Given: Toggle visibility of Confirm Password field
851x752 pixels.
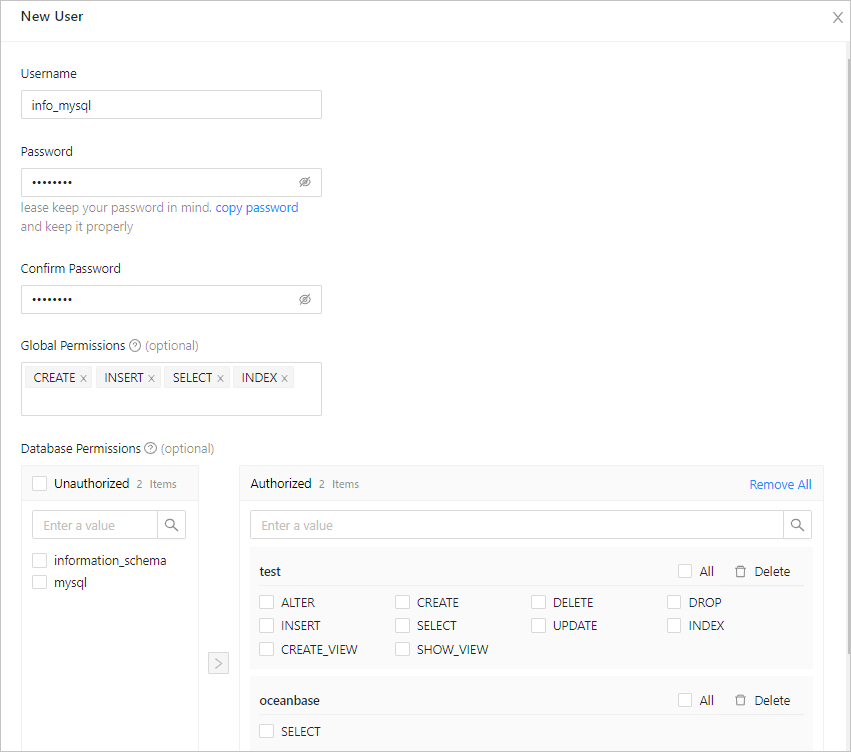Looking at the screenshot, I should coord(305,299).
